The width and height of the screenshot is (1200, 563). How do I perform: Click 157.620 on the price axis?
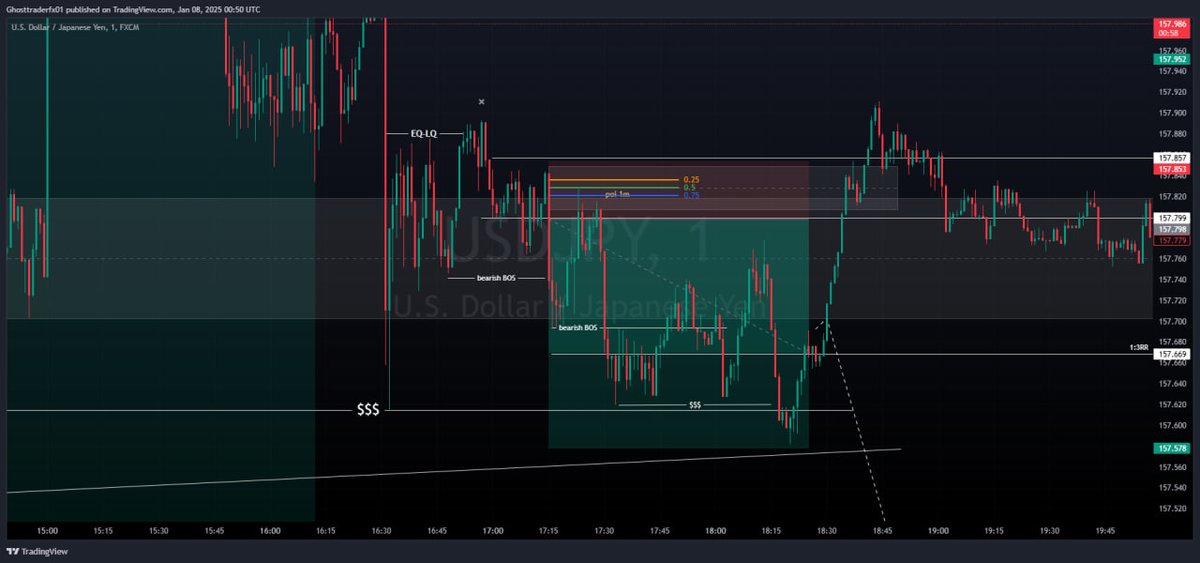coord(1172,405)
